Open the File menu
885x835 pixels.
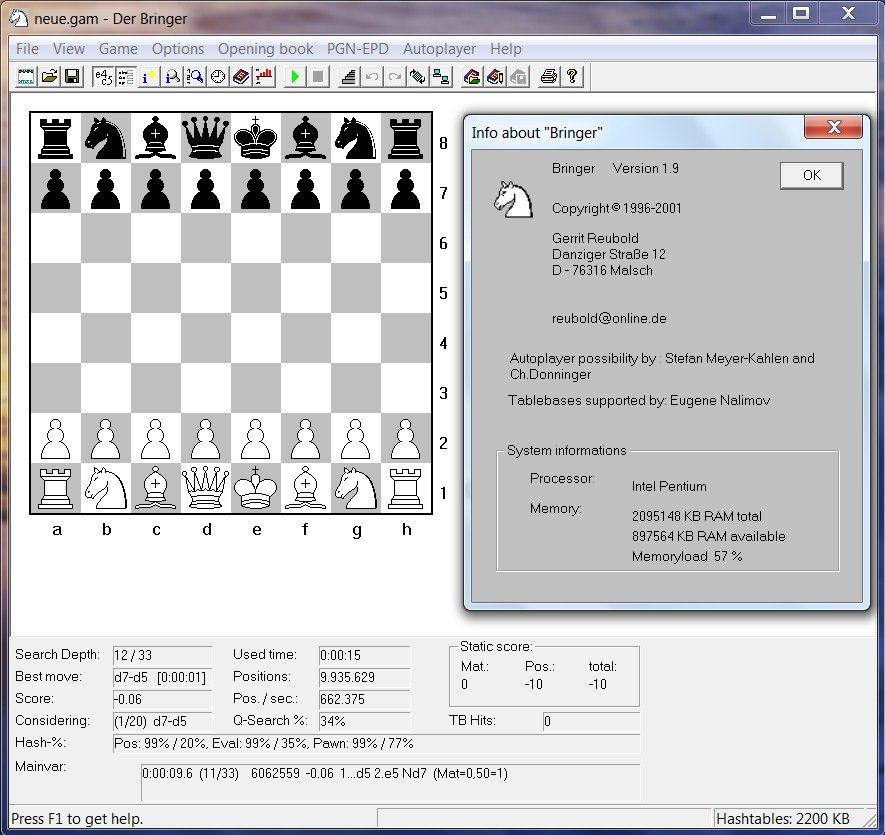(x=27, y=49)
